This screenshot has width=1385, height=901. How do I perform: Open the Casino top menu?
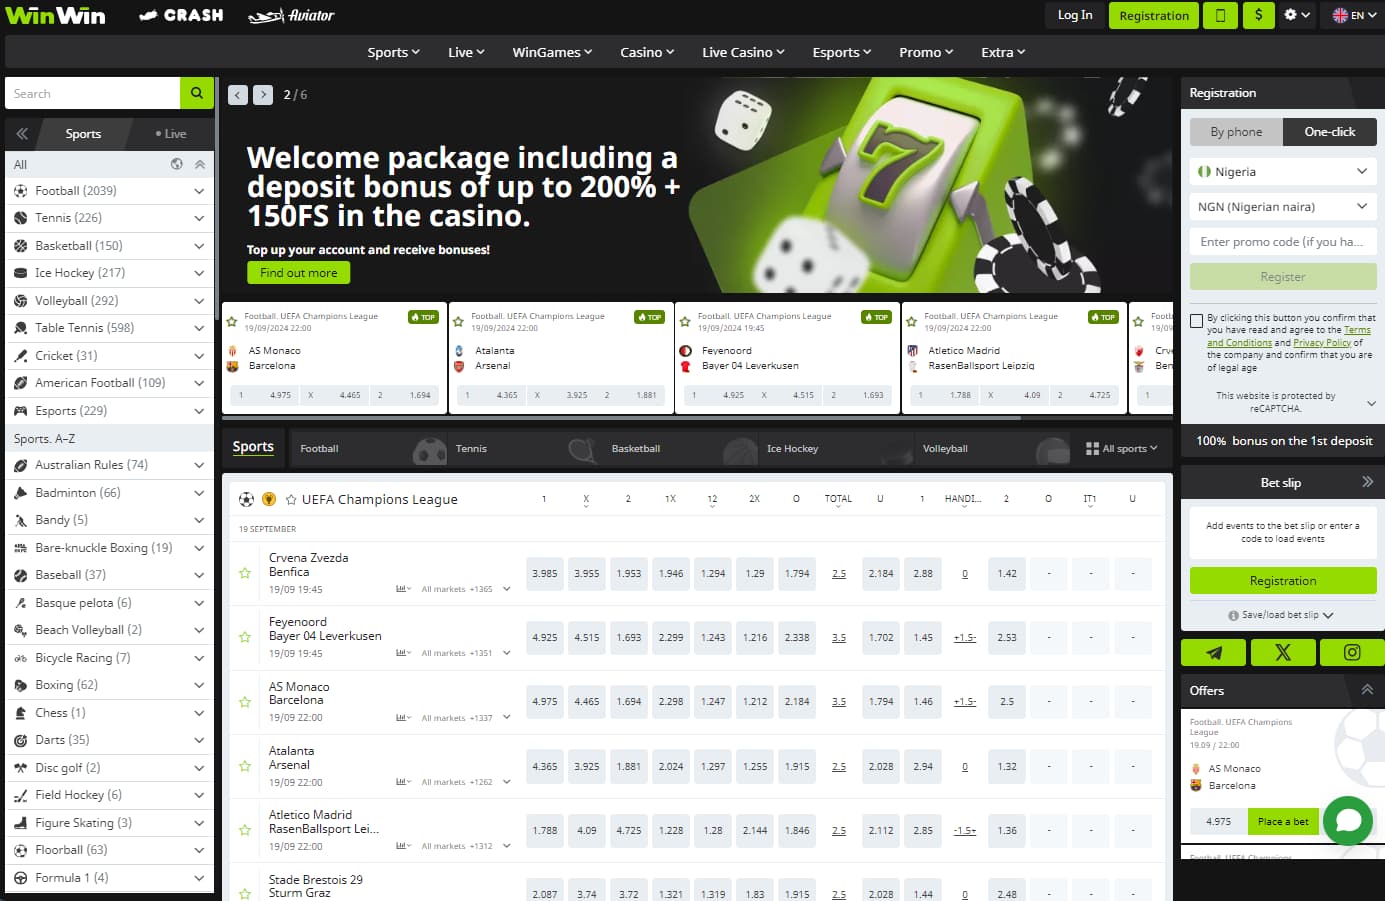(647, 52)
